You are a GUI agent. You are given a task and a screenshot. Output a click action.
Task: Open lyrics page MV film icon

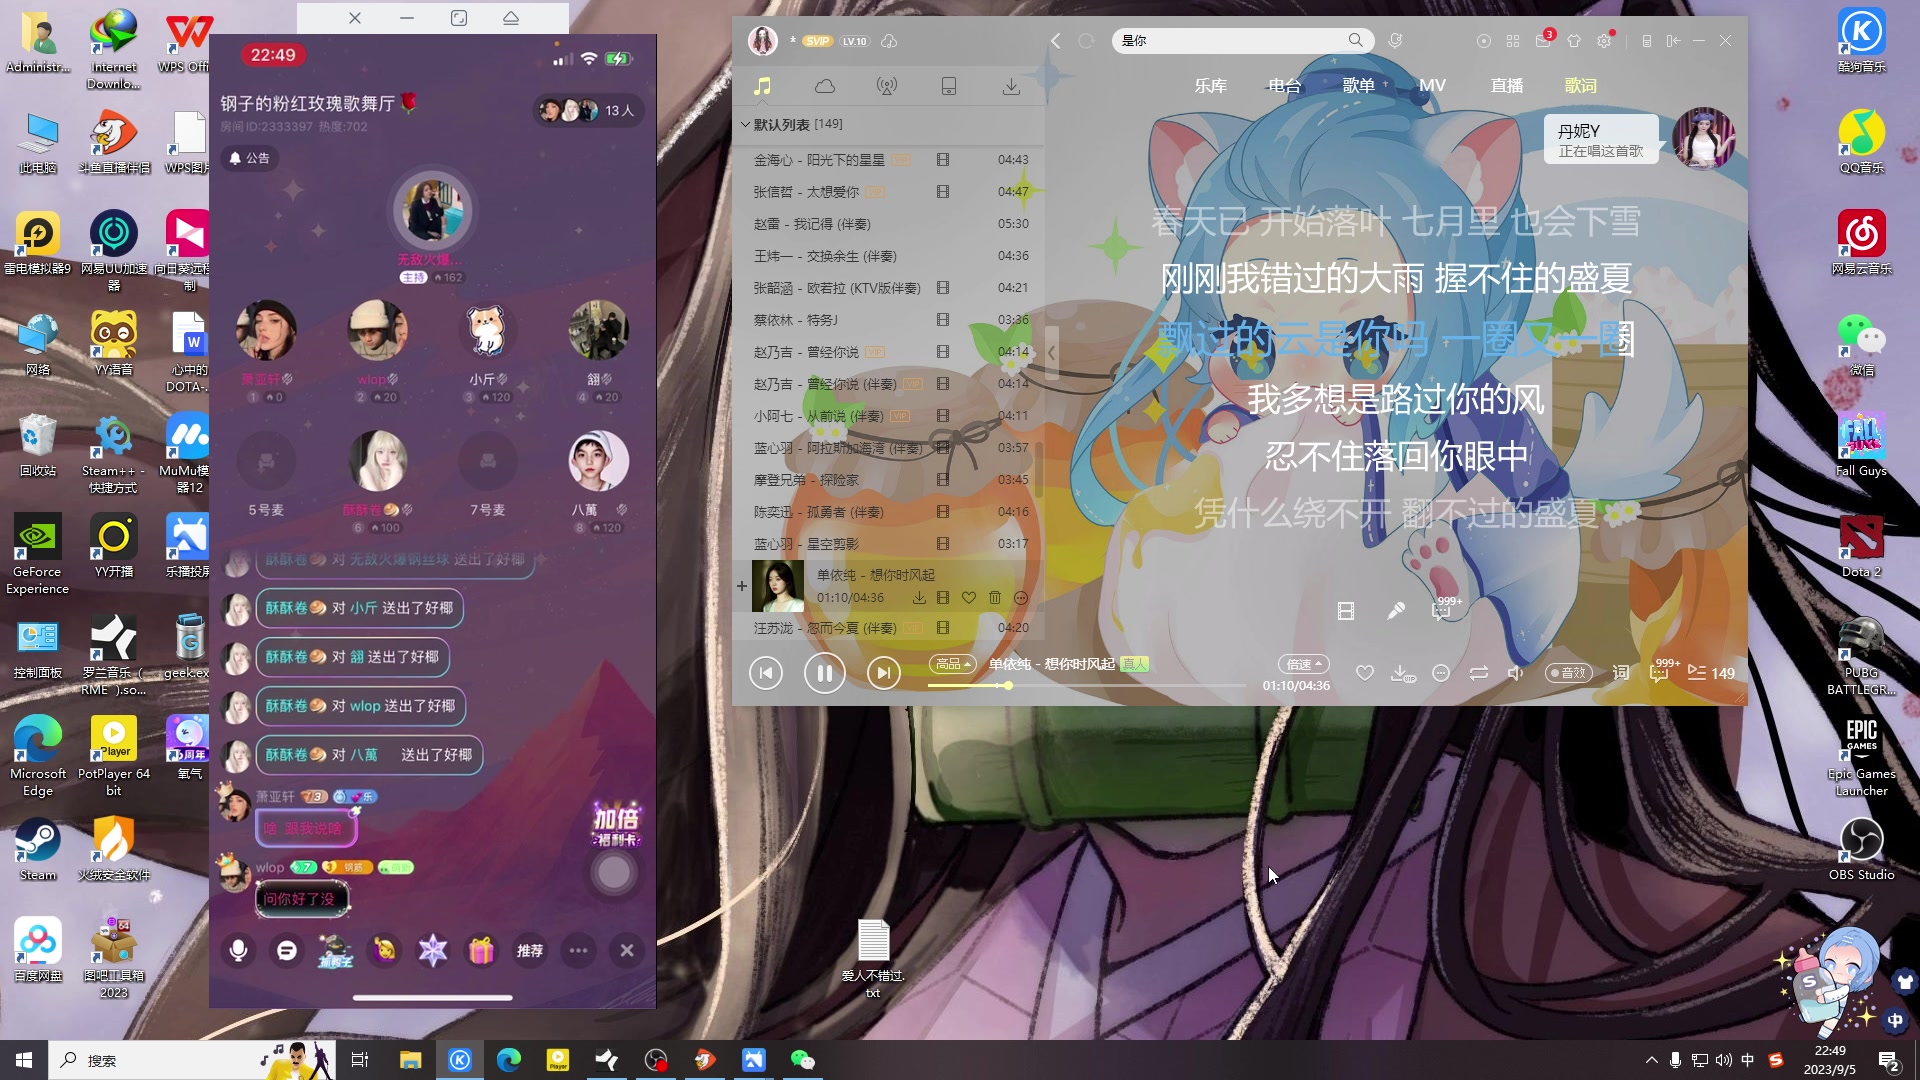(x=1346, y=610)
